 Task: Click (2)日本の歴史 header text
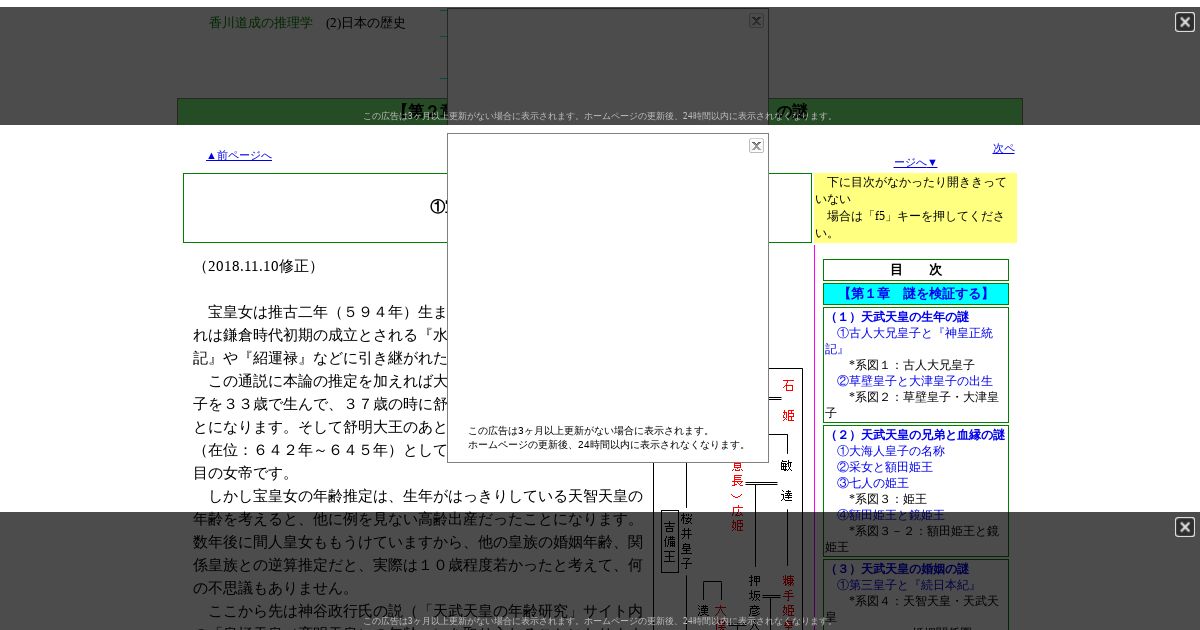(366, 23)
